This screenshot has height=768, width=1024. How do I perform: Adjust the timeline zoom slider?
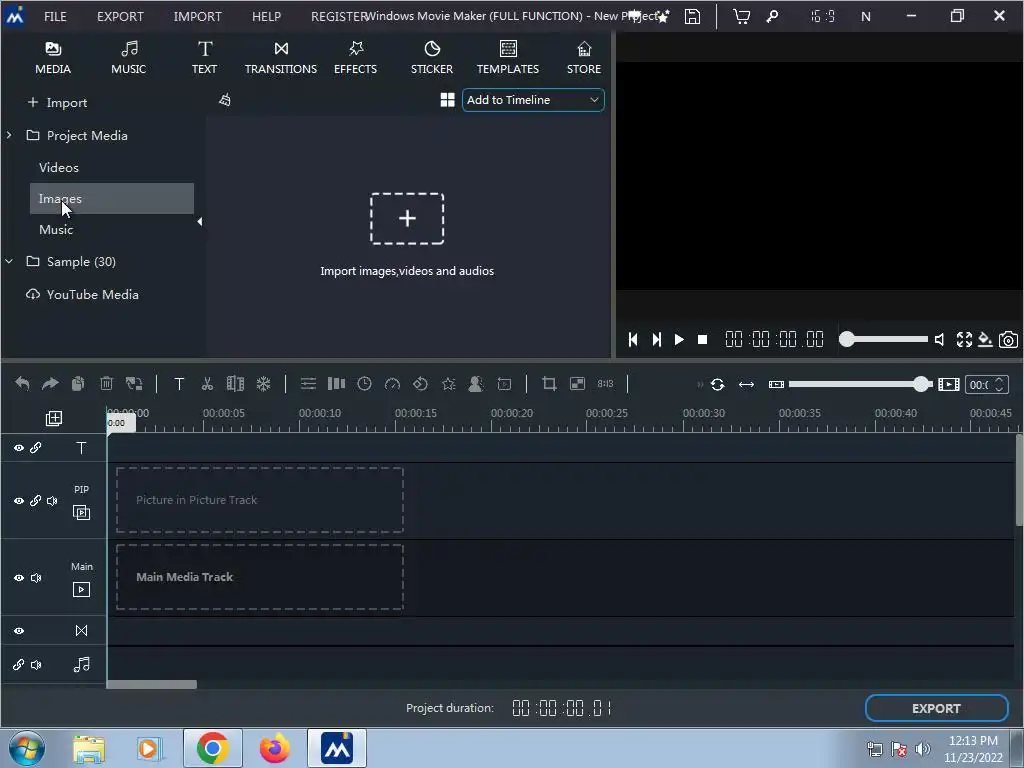click(x=861, y=384)
